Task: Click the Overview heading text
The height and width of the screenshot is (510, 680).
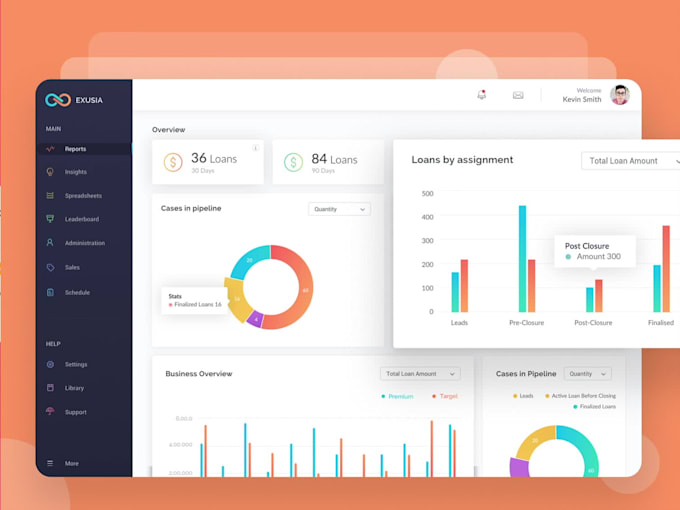Action: point(168,130)
